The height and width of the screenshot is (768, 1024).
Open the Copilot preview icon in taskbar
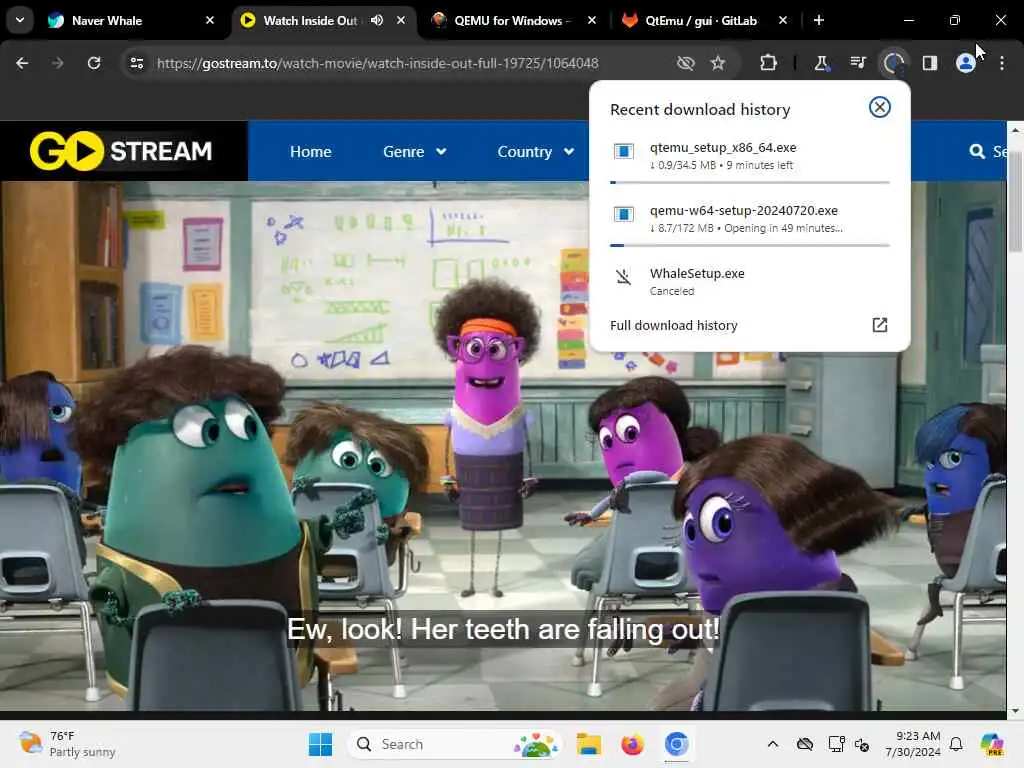[992, 744]
